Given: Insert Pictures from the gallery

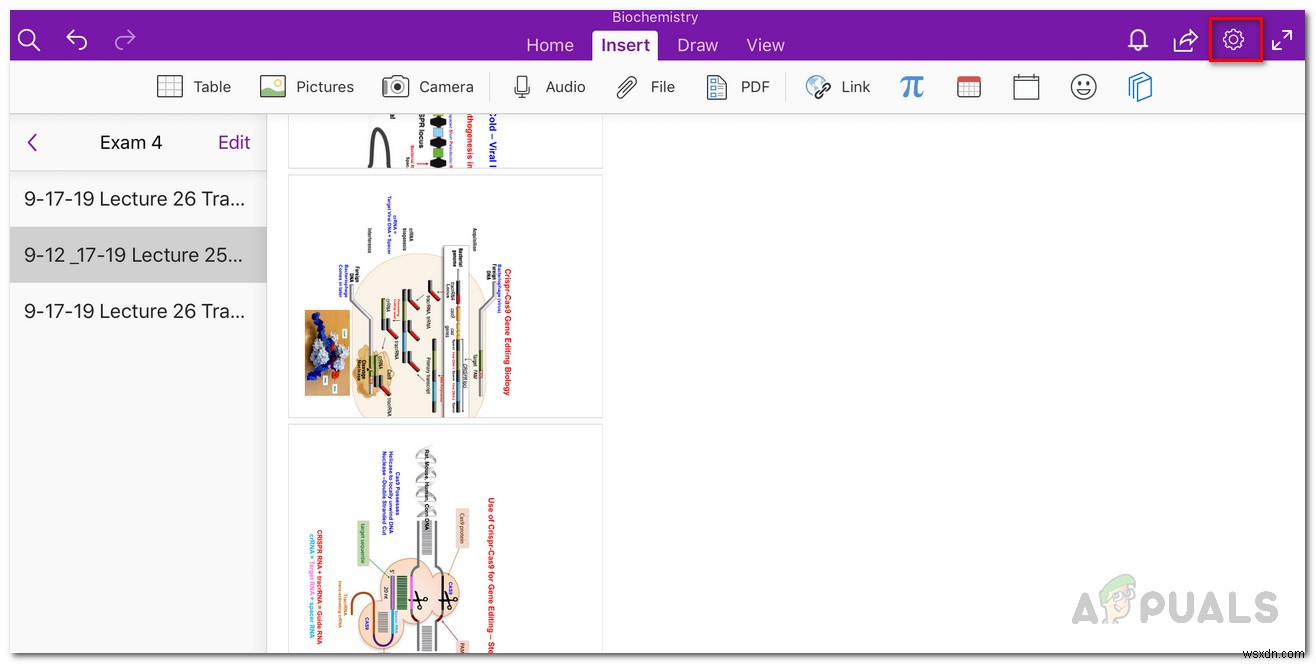Looking at the screenshot, I should [307, 86].
